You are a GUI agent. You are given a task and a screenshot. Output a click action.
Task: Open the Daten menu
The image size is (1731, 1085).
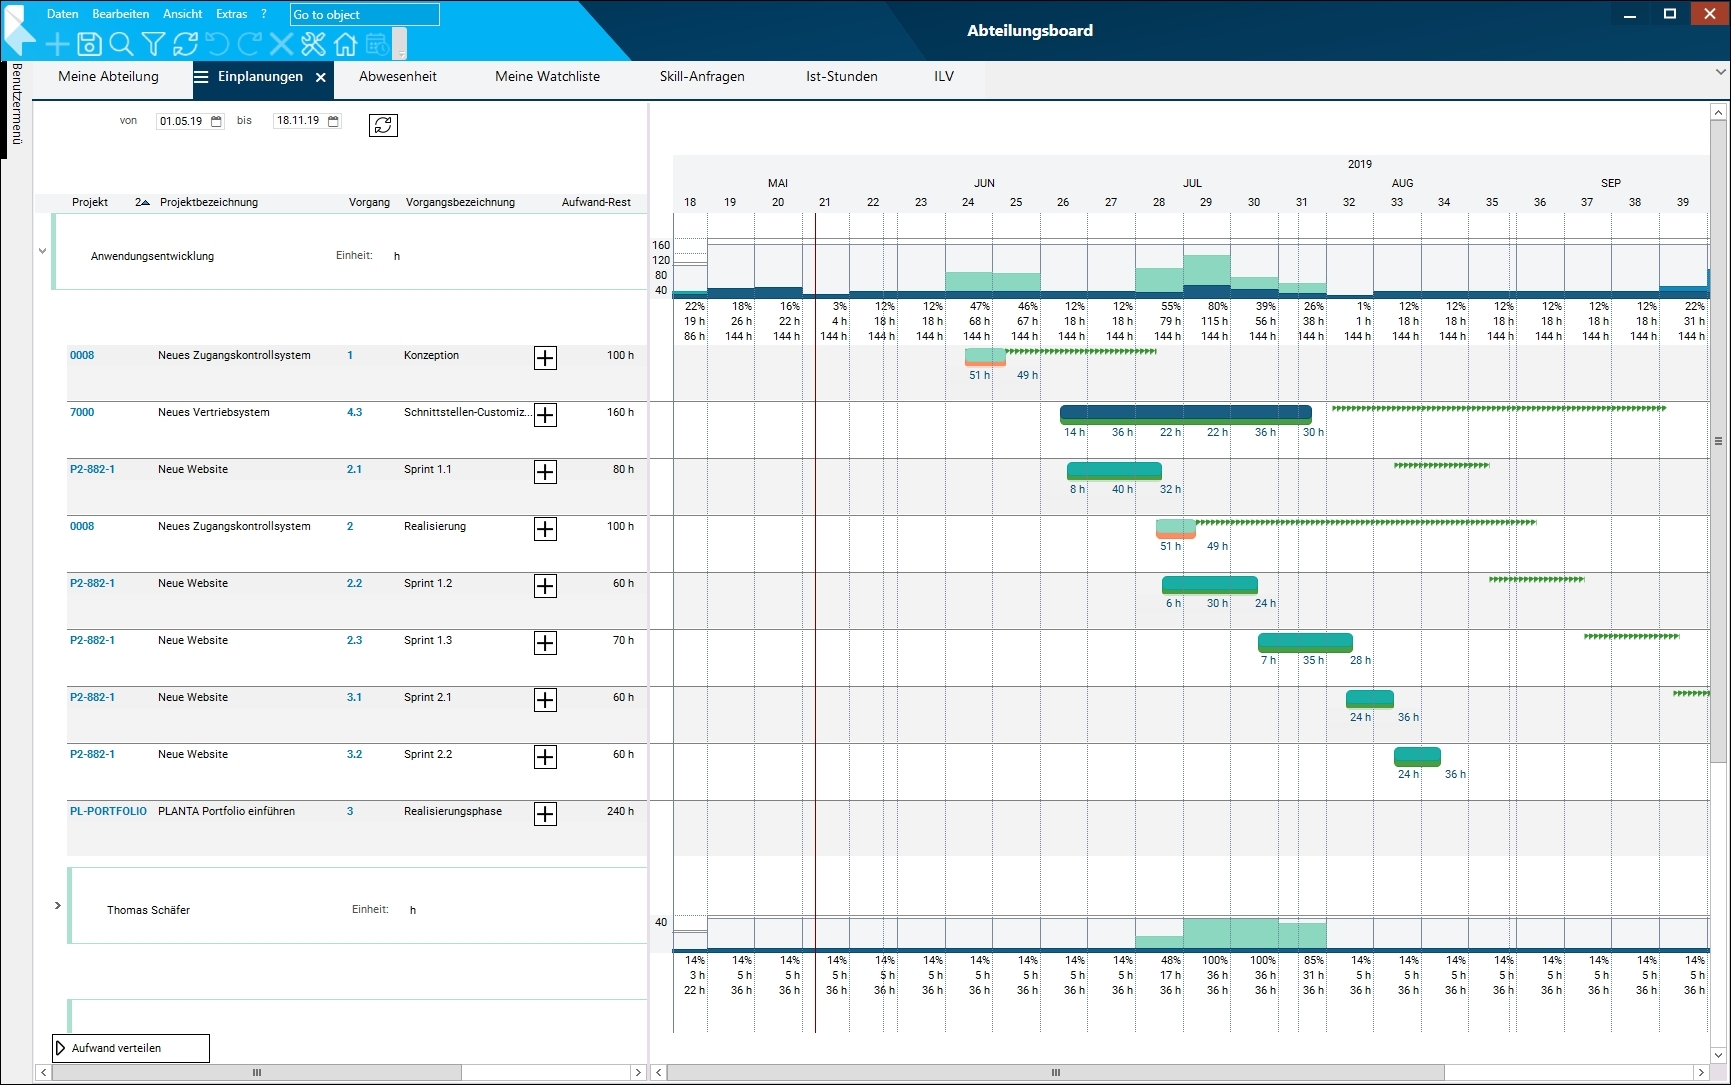pyautogui.click(x=62, y=14)
